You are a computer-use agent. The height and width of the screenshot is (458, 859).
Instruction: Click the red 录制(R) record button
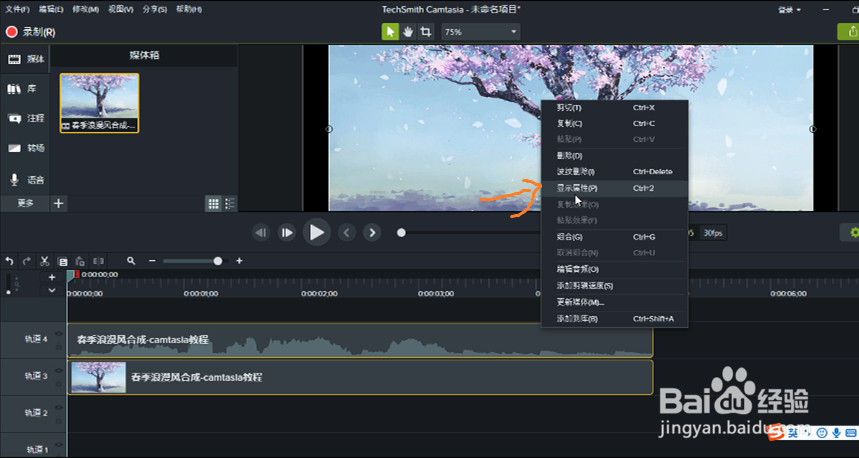click(x=31, y=32)
